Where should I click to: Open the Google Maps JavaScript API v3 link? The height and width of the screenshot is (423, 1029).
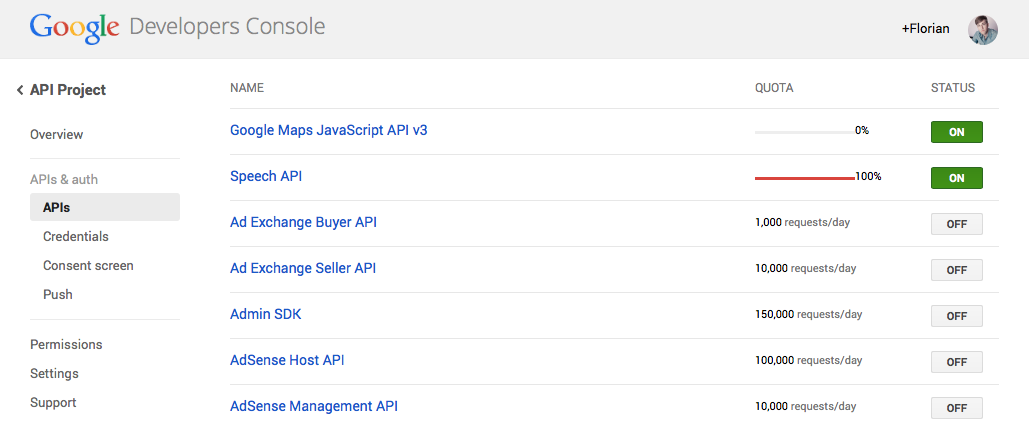click(329, 130)
